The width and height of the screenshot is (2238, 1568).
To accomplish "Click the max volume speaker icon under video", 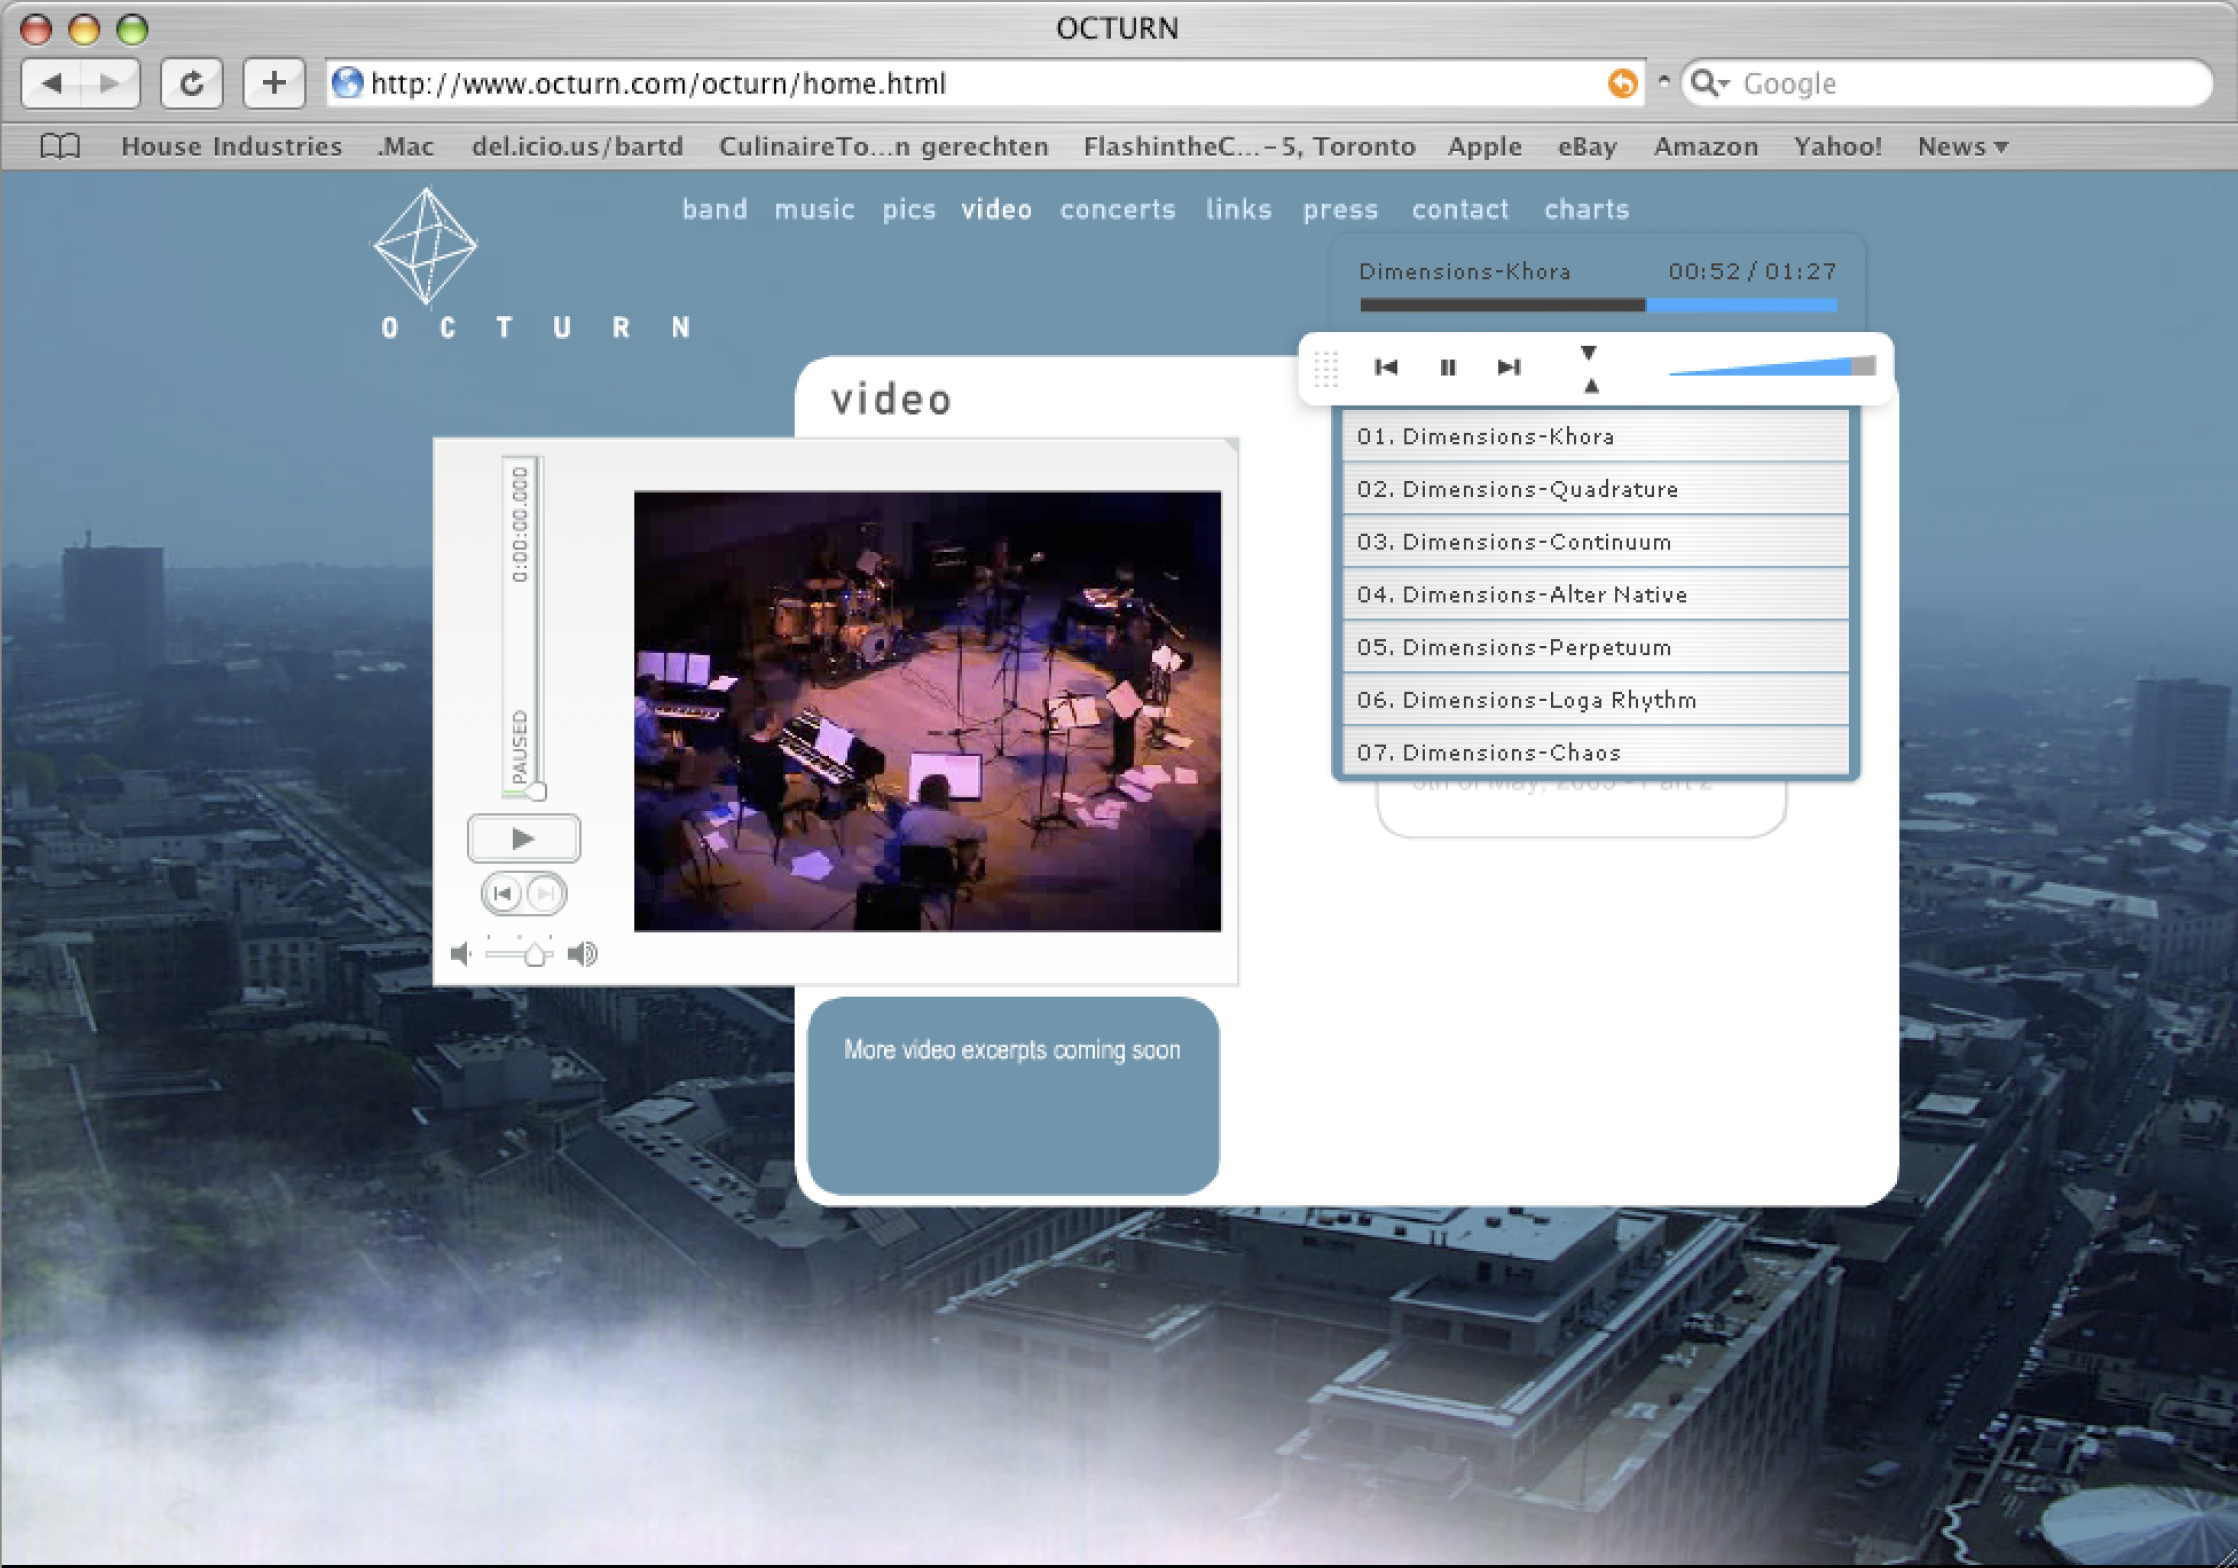I will [582, 954].
